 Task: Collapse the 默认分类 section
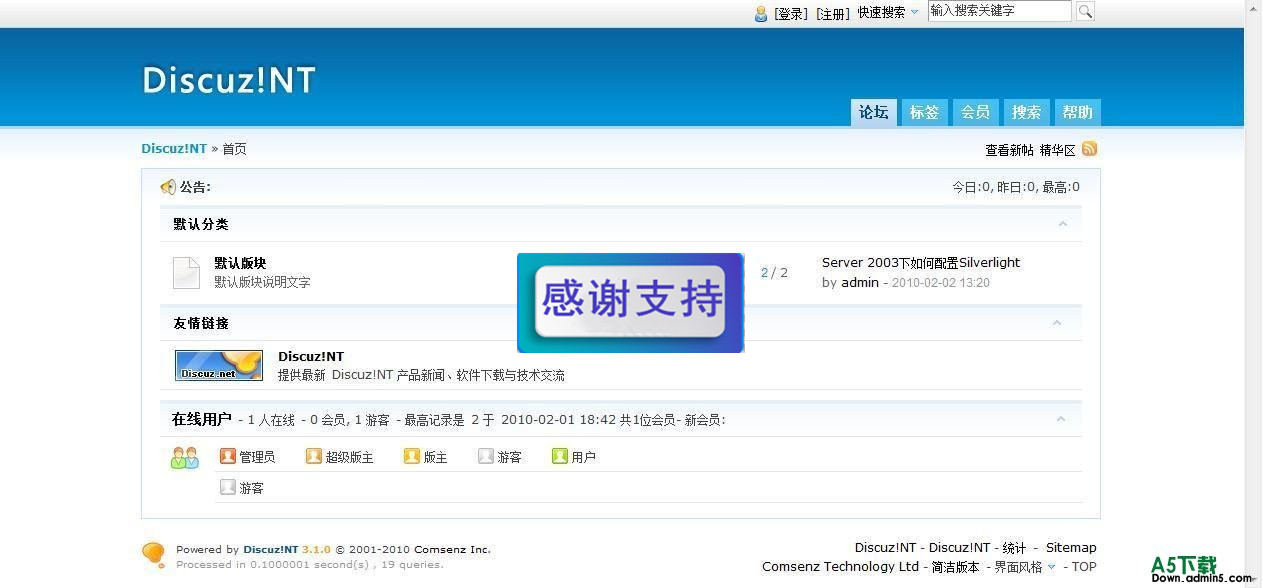tap(1062, 224)
